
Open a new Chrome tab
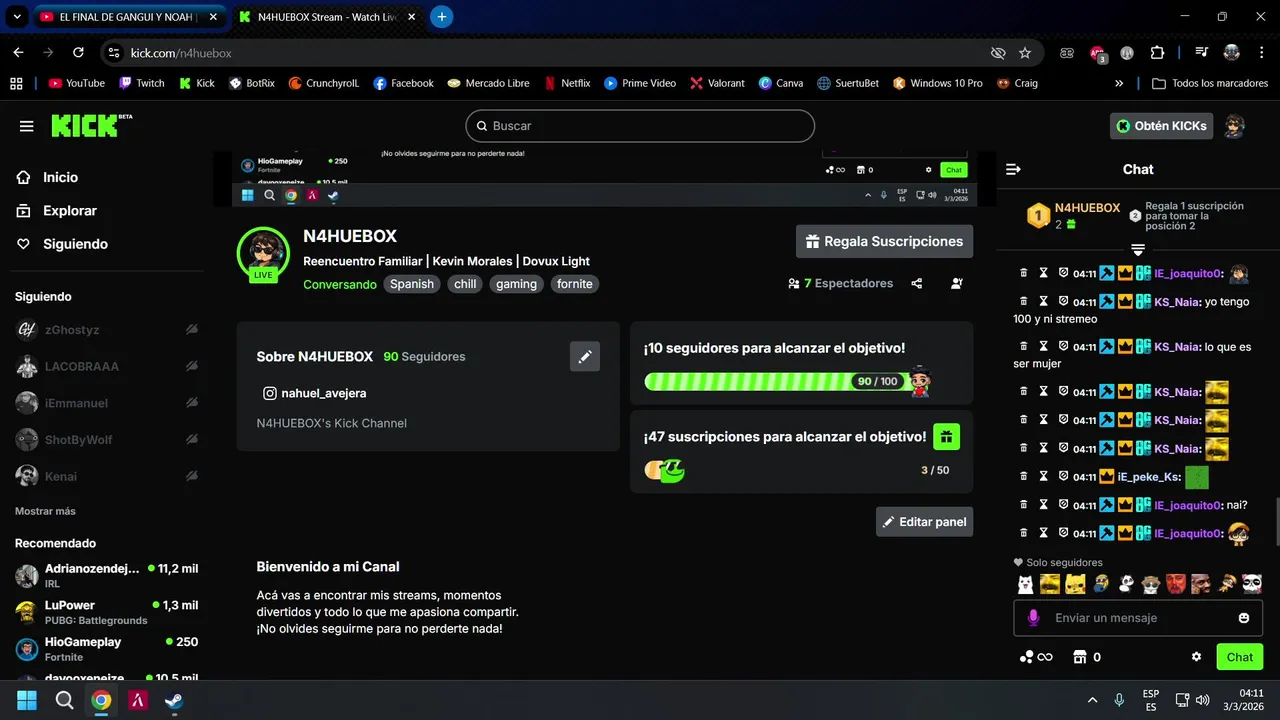[442, 17]
